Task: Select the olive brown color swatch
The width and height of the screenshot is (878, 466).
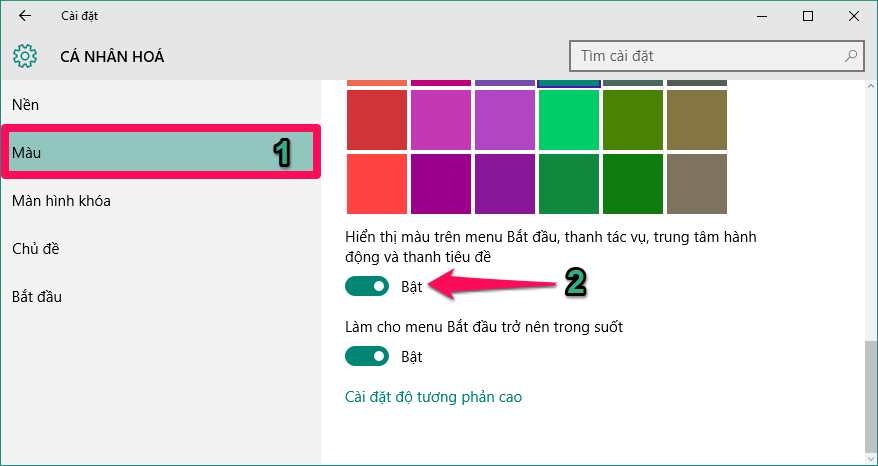Action: click(x=697, y=119)
